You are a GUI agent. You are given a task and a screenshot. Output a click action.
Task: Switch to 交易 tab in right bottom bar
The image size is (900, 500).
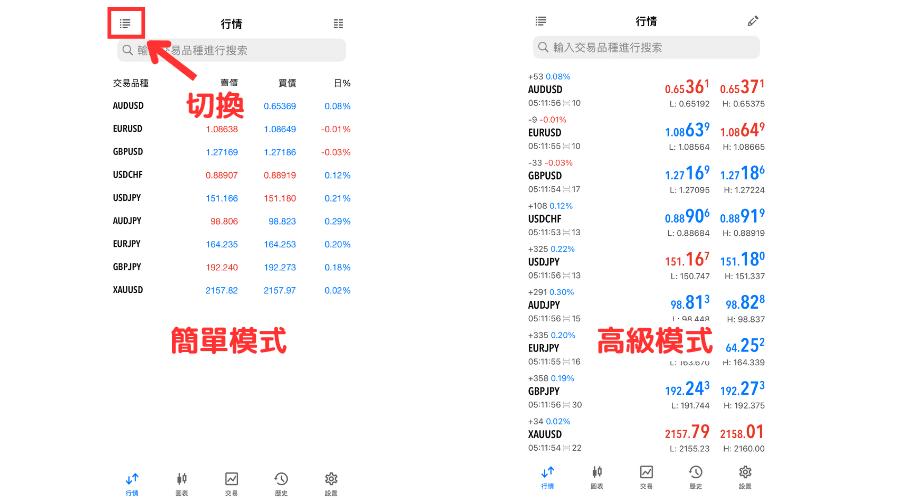pos(647,476)
